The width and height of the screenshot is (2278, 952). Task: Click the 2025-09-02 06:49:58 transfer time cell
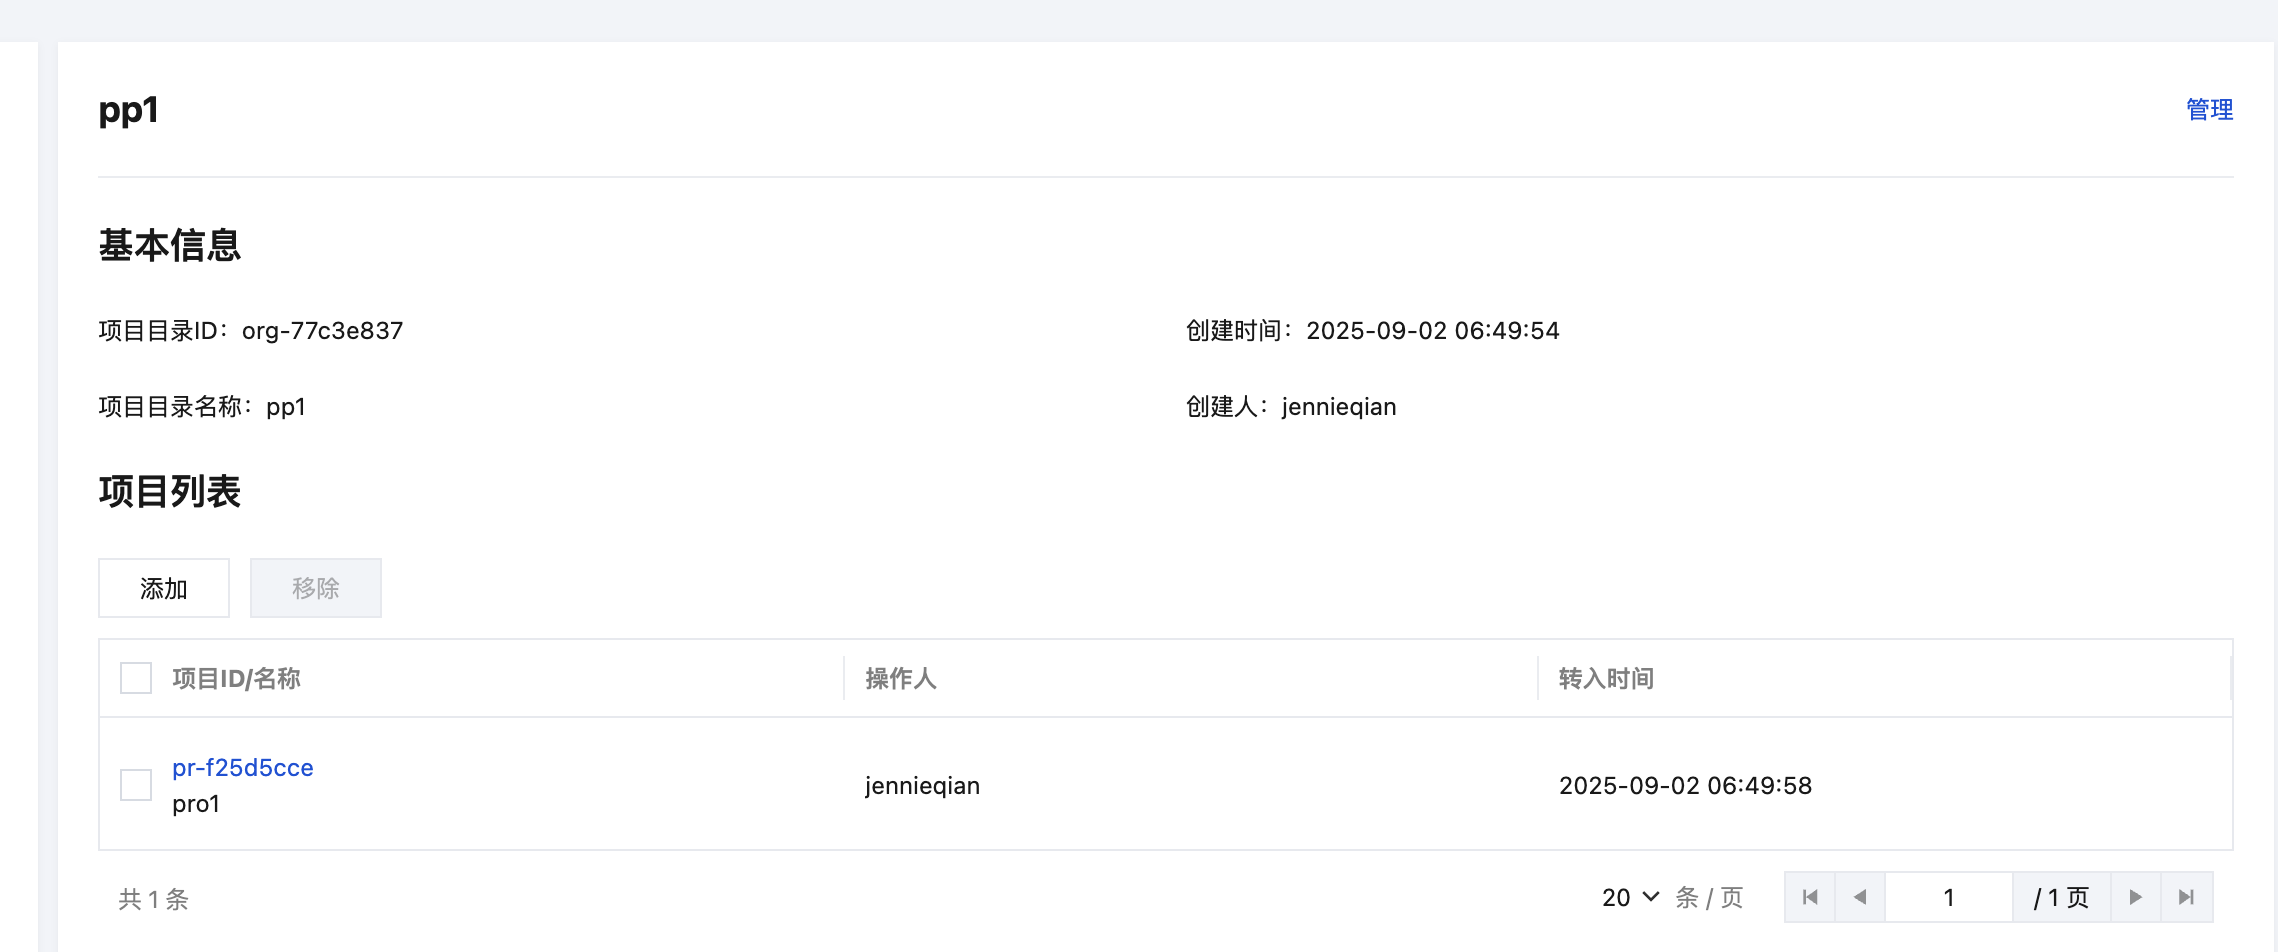[1685, 786]
